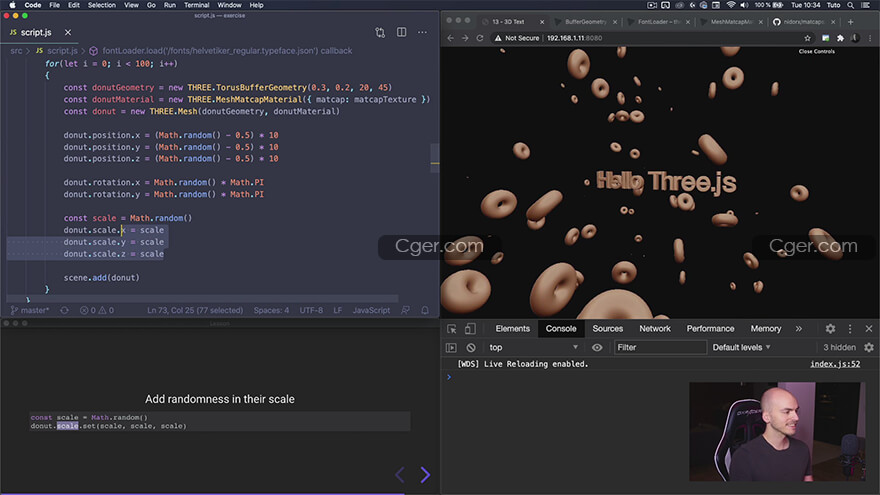This screenshot has width=880, height=495.
Task: Click script.js breadcrumb segment
Action: coord(57,51)
